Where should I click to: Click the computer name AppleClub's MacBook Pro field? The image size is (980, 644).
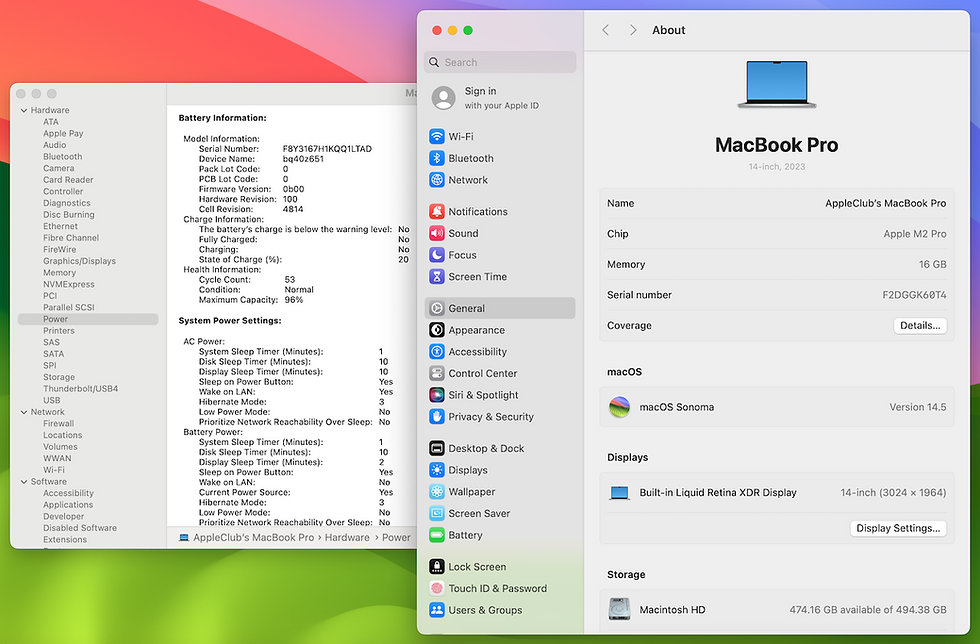point(885,203)
